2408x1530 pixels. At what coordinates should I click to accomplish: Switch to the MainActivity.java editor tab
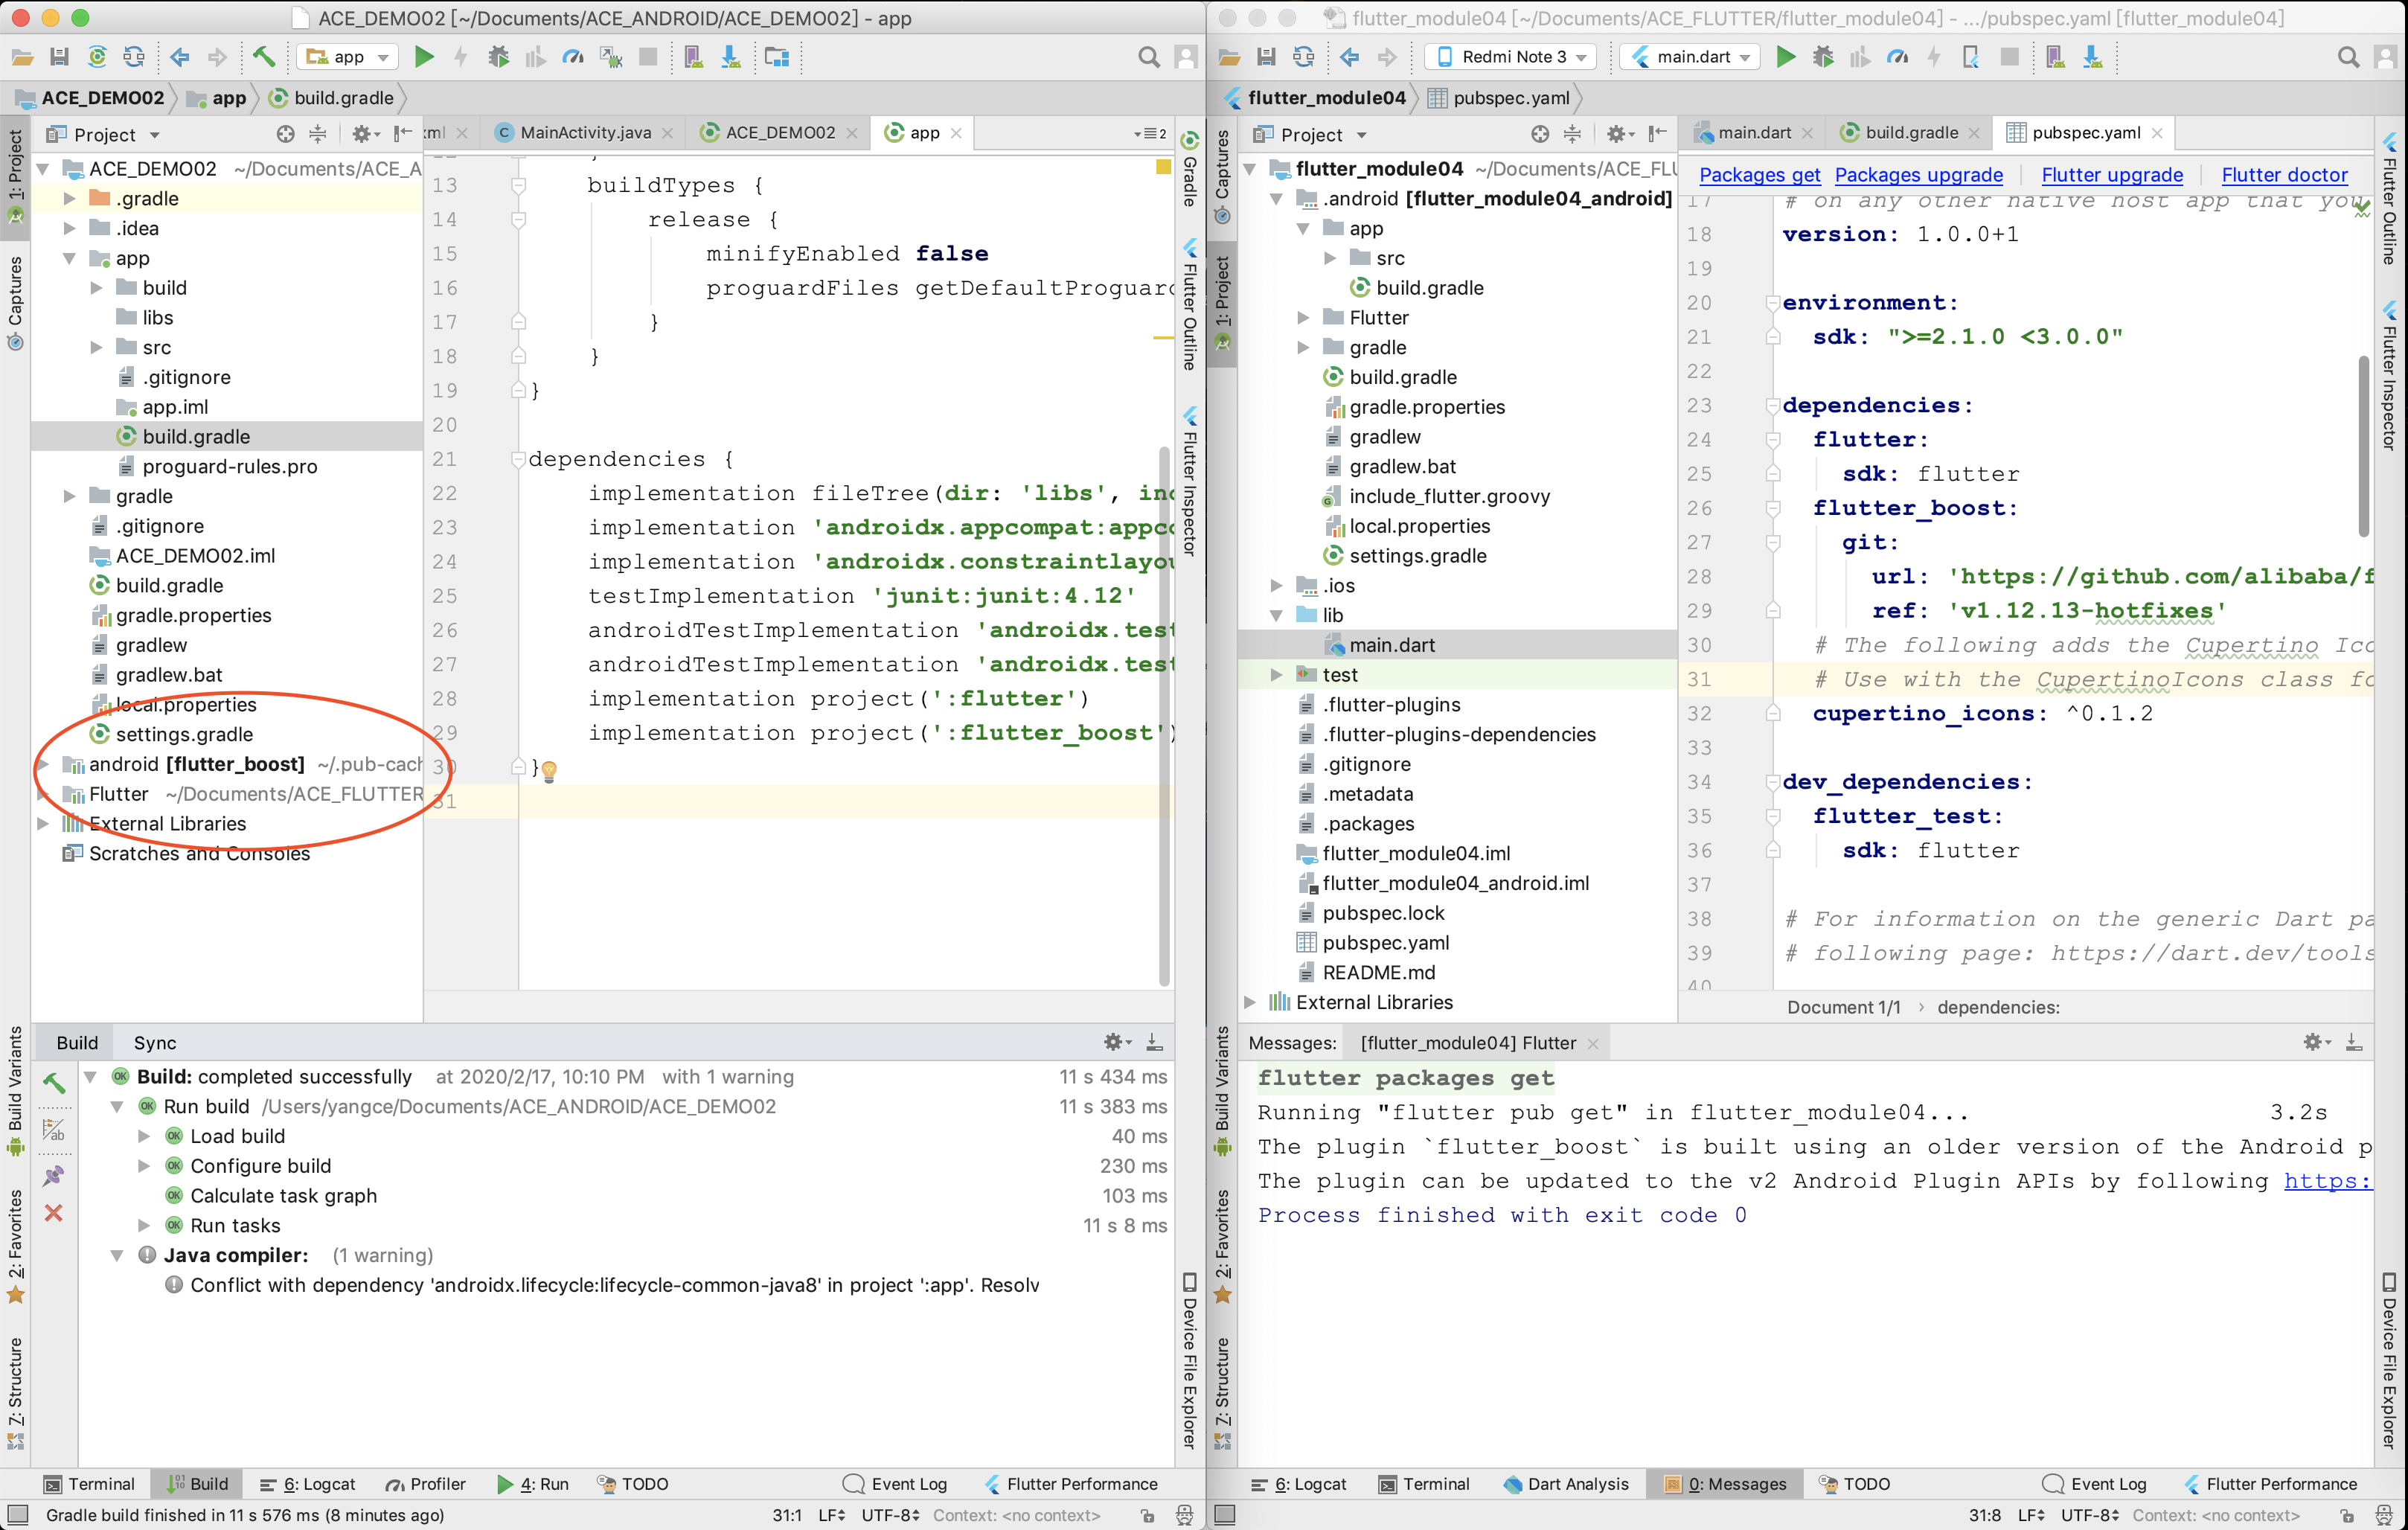[584, 132]
